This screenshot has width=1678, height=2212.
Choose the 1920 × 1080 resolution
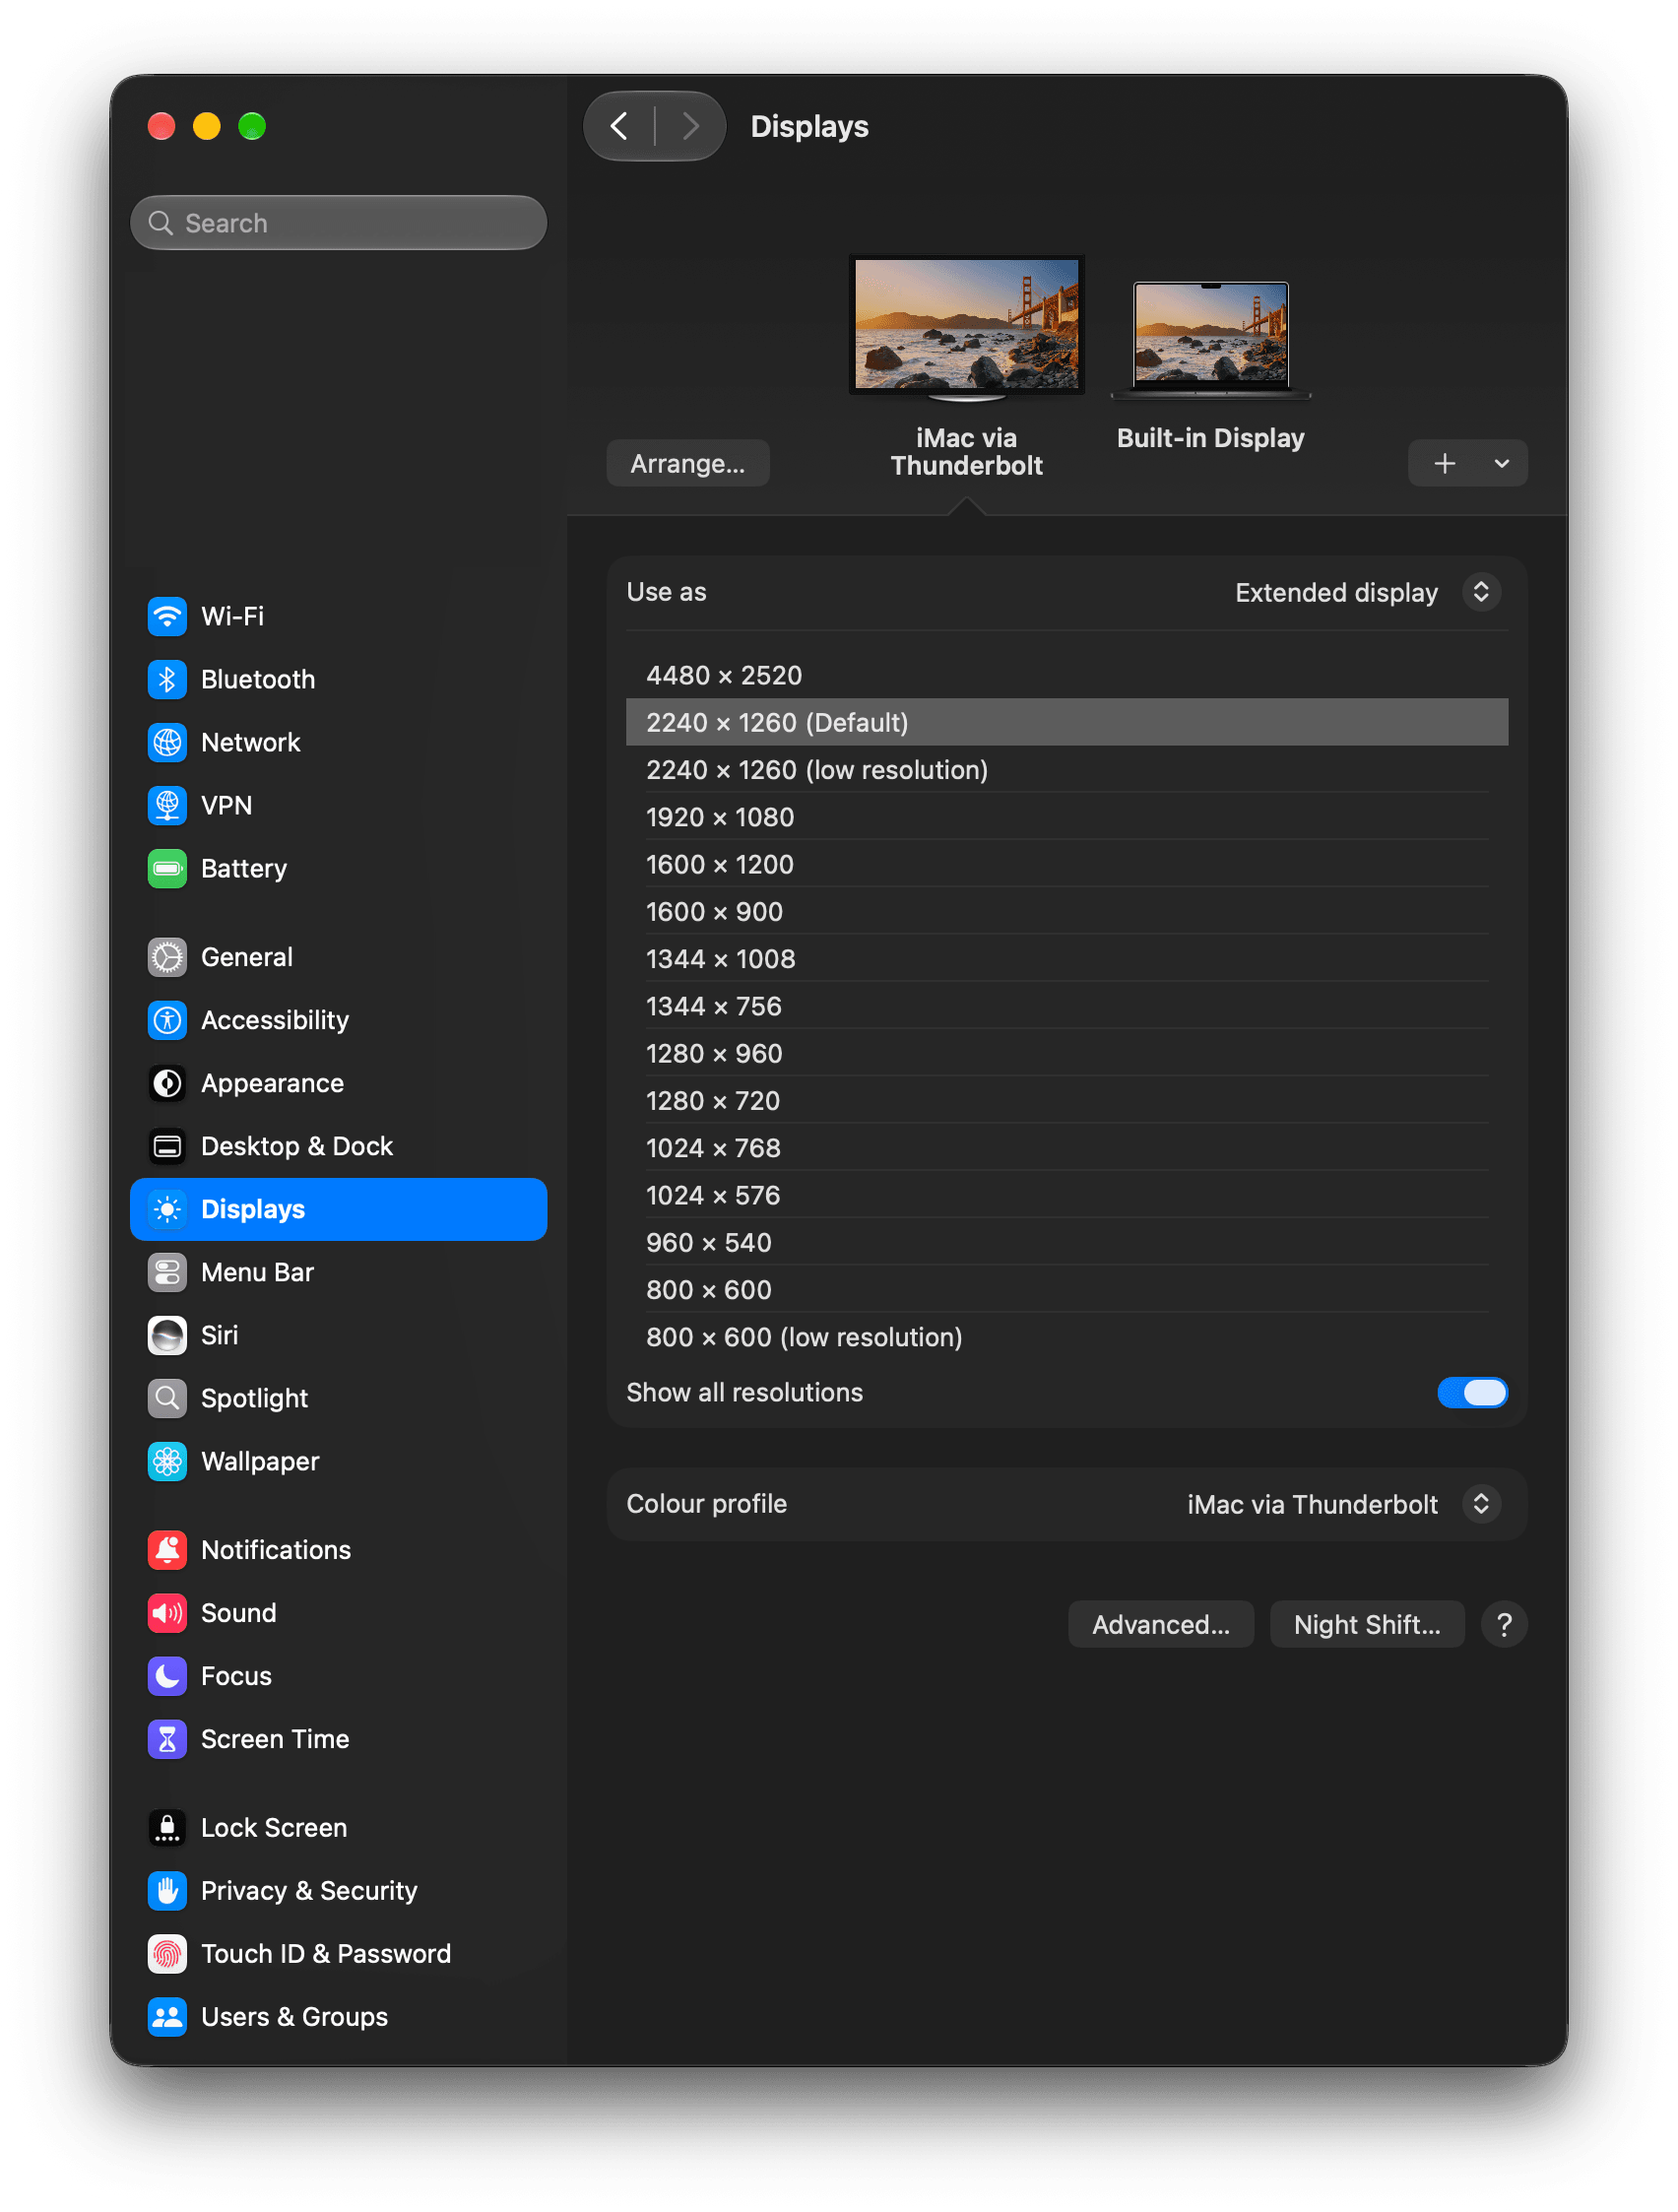[x=1067, y=817]
